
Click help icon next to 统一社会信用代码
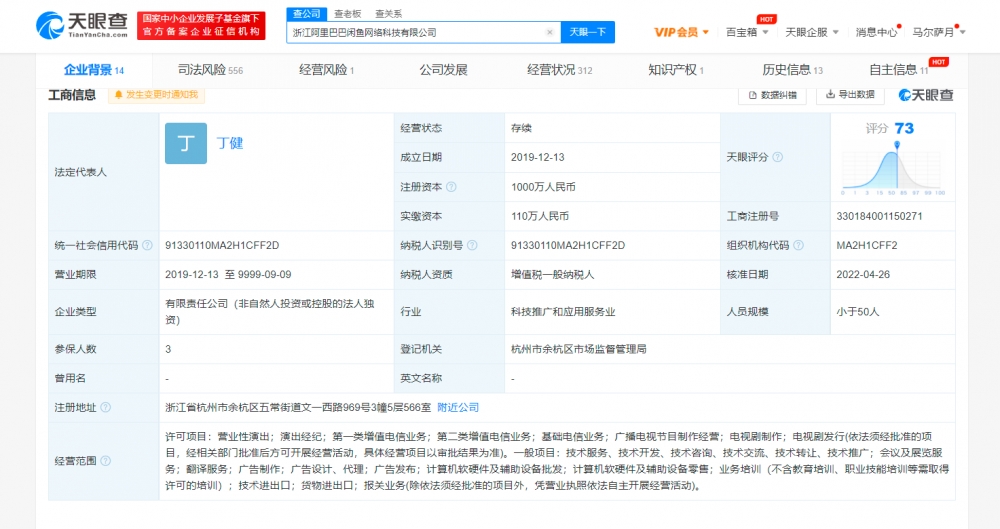(147, 245)
